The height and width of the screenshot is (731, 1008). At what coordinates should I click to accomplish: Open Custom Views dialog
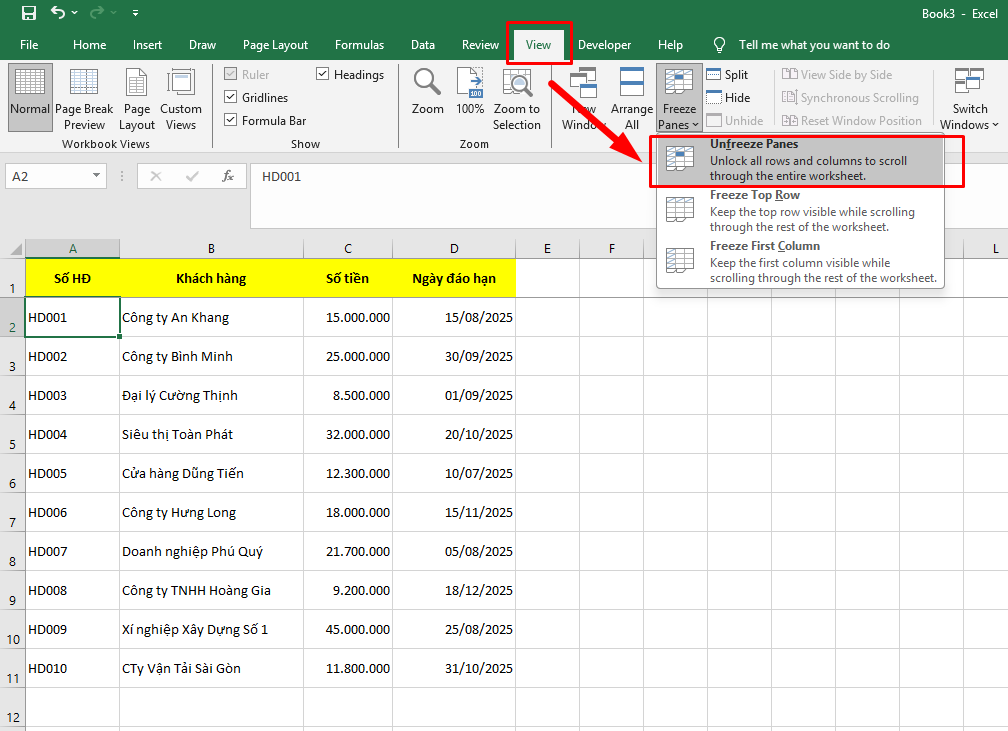(x=181, y=97)
